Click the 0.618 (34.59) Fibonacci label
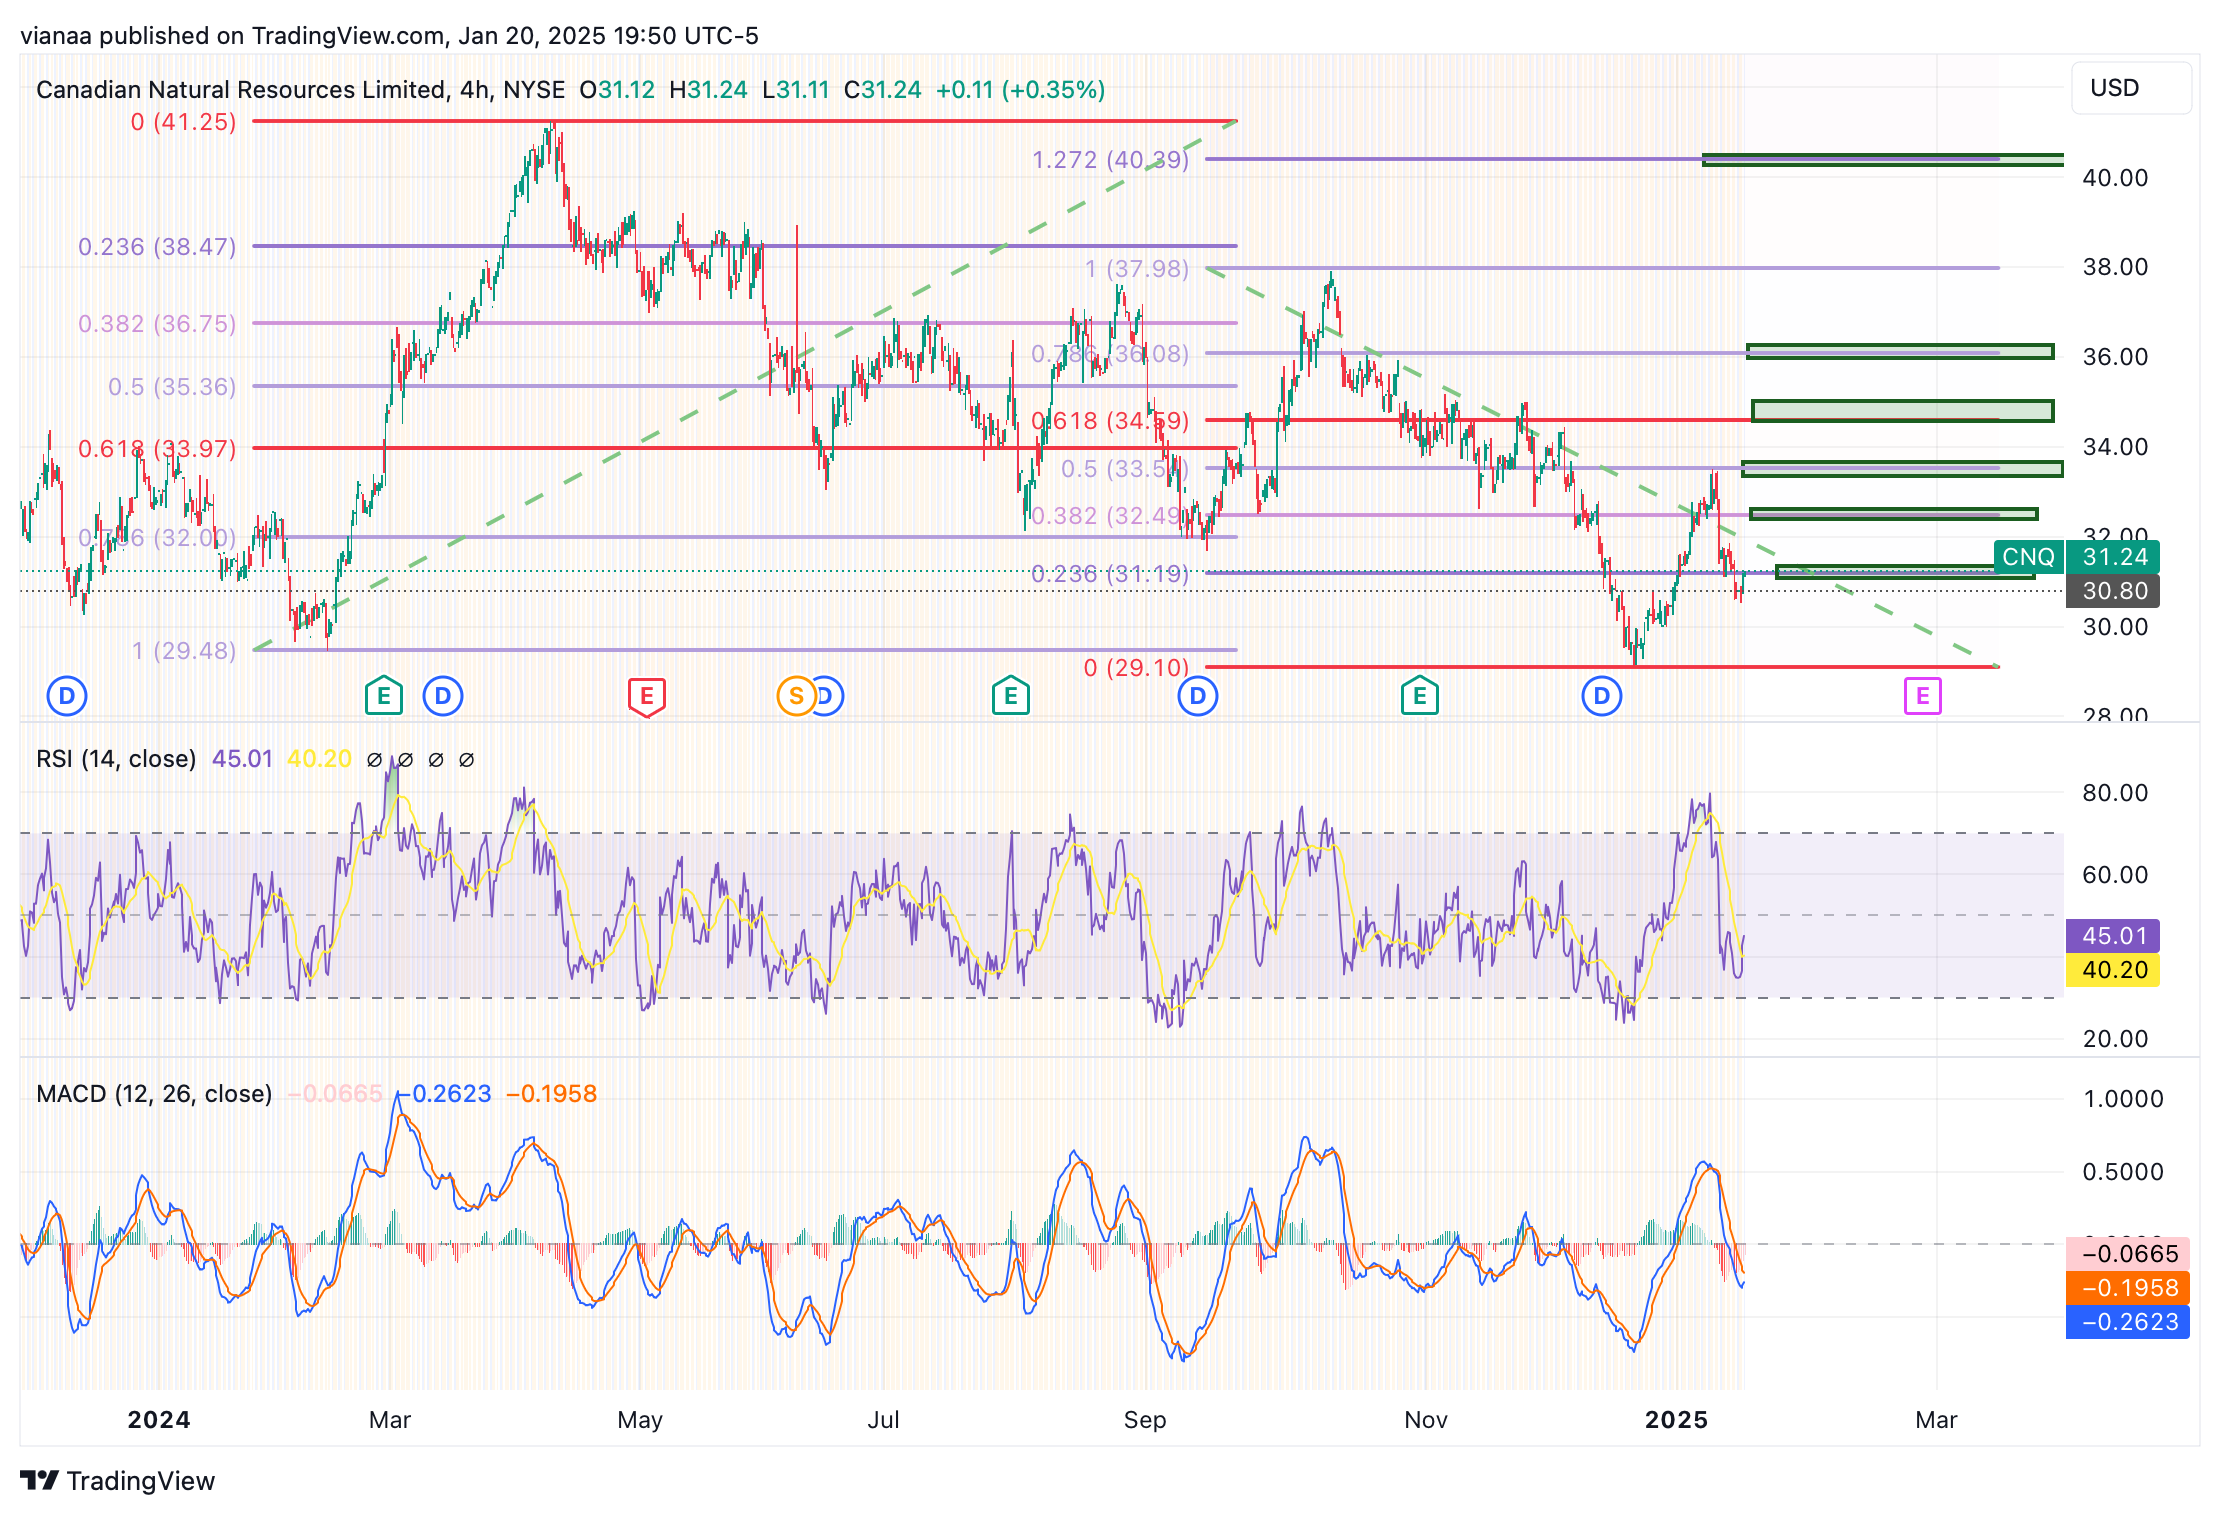 tap(1110, 421)
